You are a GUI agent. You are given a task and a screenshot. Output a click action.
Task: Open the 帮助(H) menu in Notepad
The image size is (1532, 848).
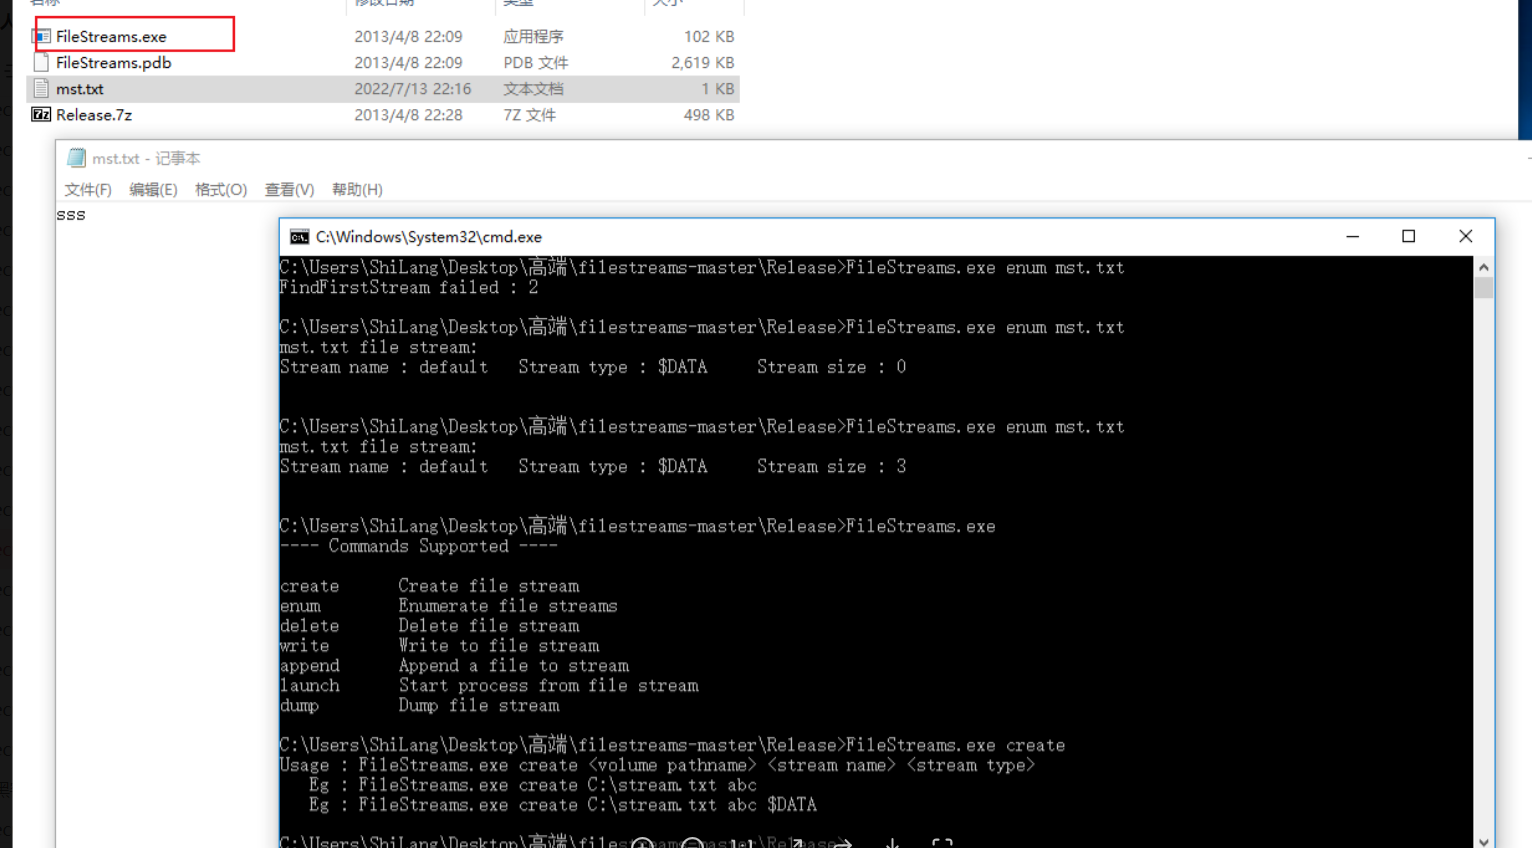(x=357, y=190)
